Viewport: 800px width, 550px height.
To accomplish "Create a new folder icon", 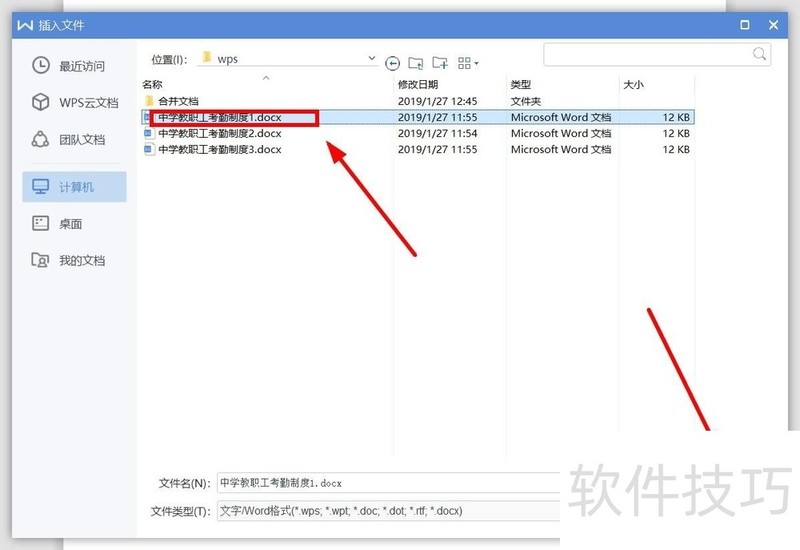I will pyautogui.click(x=440, y=63).
